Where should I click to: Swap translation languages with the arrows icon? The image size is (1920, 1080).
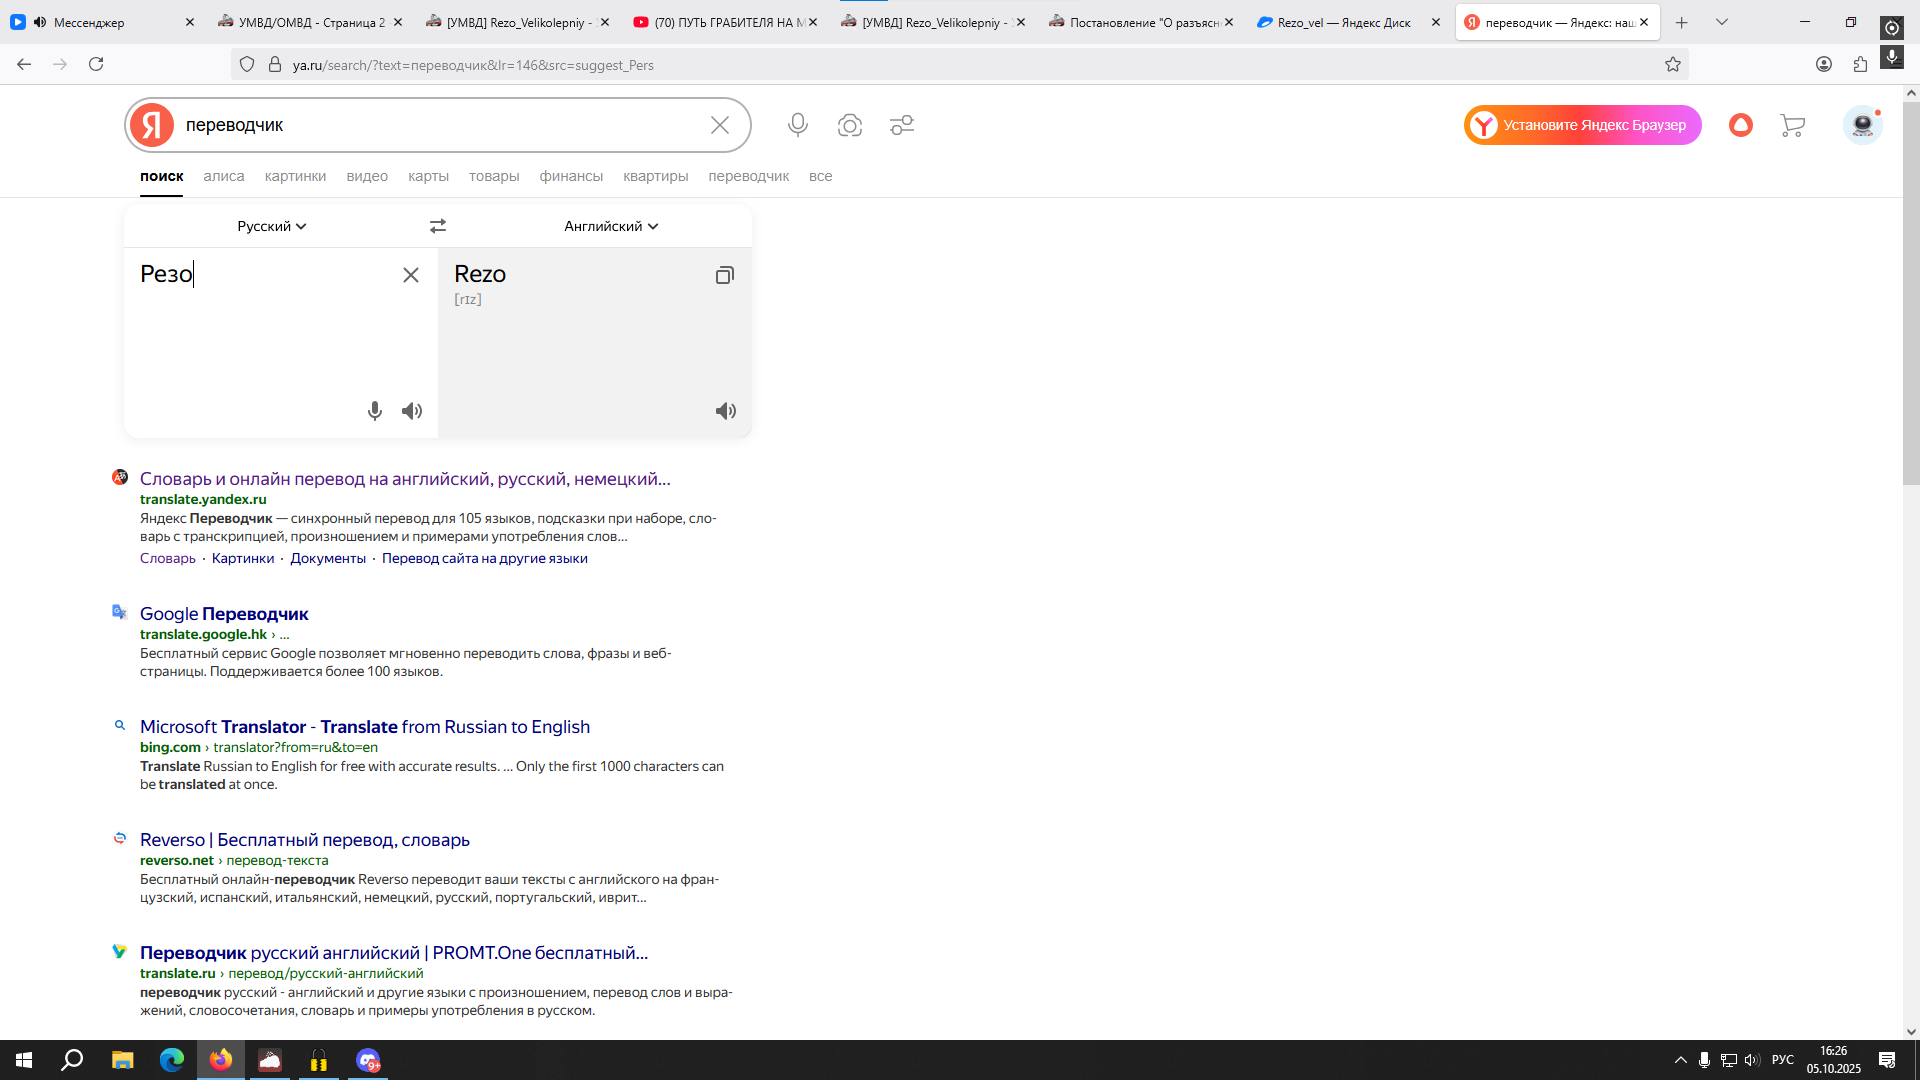tap(438, 226)
